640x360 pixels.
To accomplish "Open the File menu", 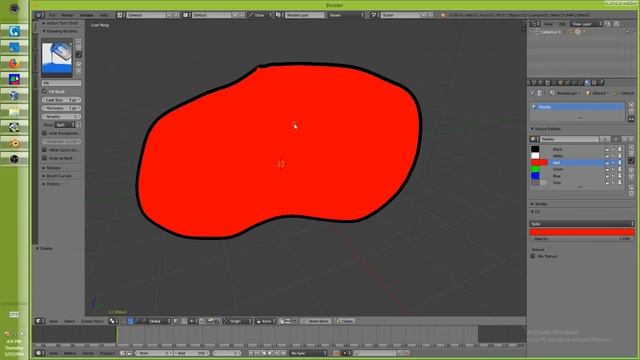I will 52,15.
